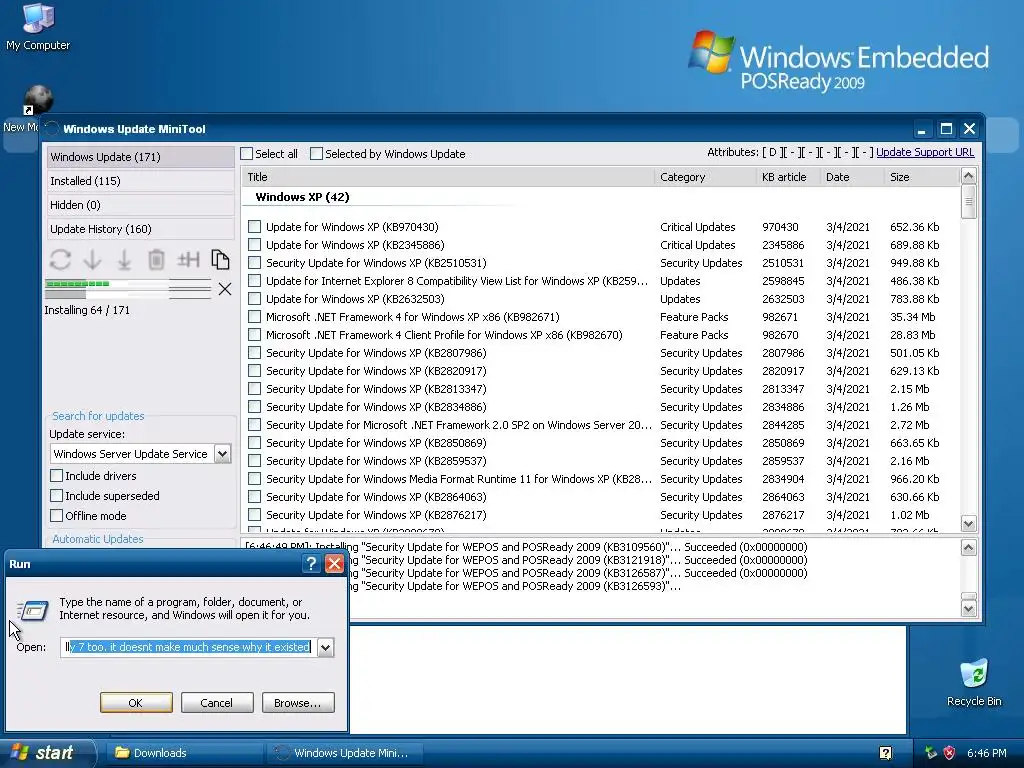1024x768 pixels.
Task: Click the Windows Update MiniTool title icon
Action: (x=52, y=129)
